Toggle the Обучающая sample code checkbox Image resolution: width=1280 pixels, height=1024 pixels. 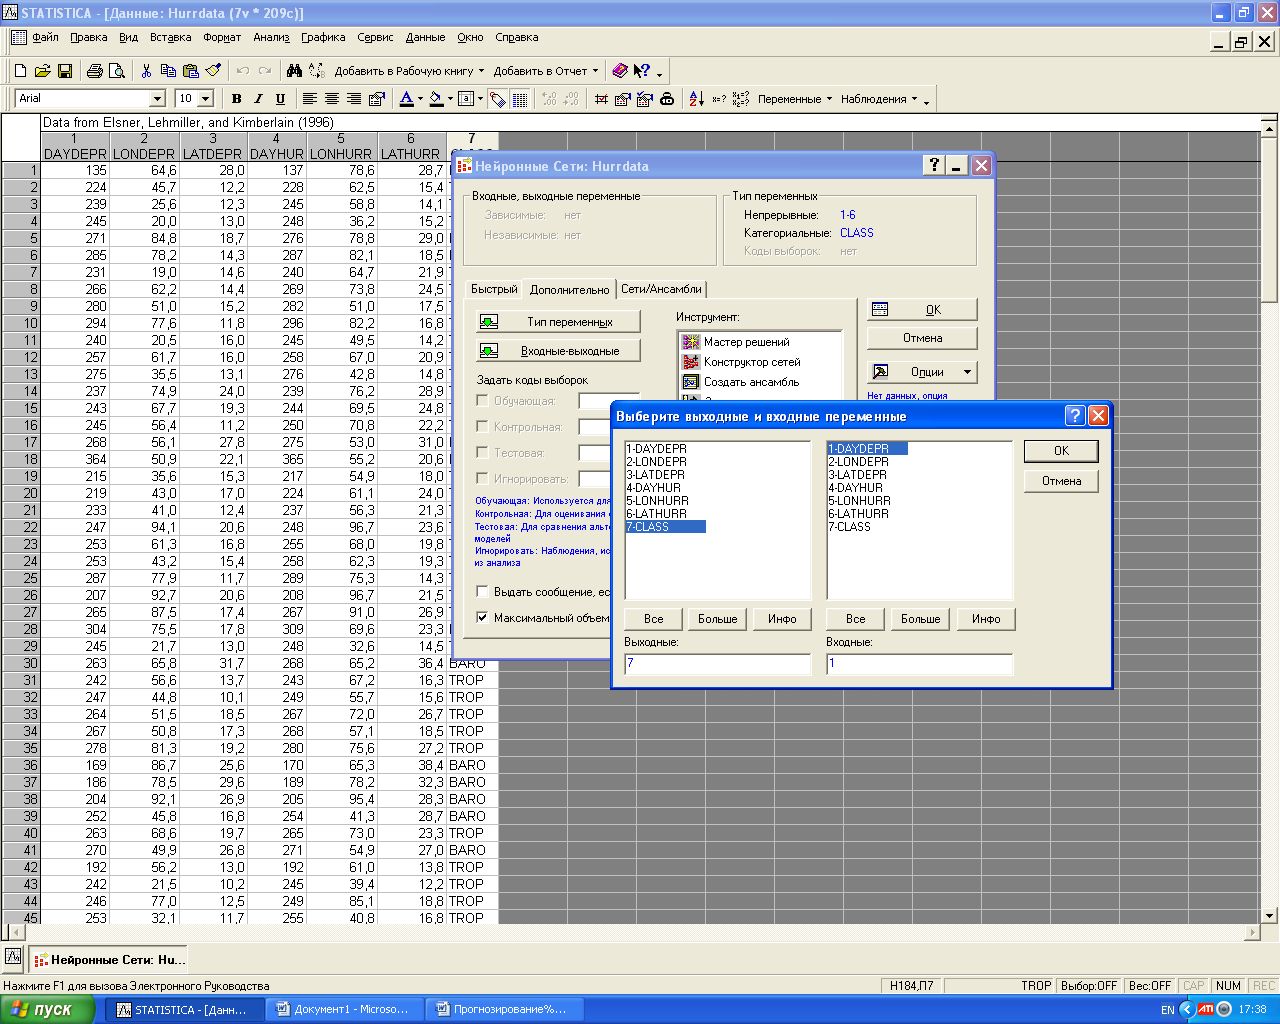point(482,400)
